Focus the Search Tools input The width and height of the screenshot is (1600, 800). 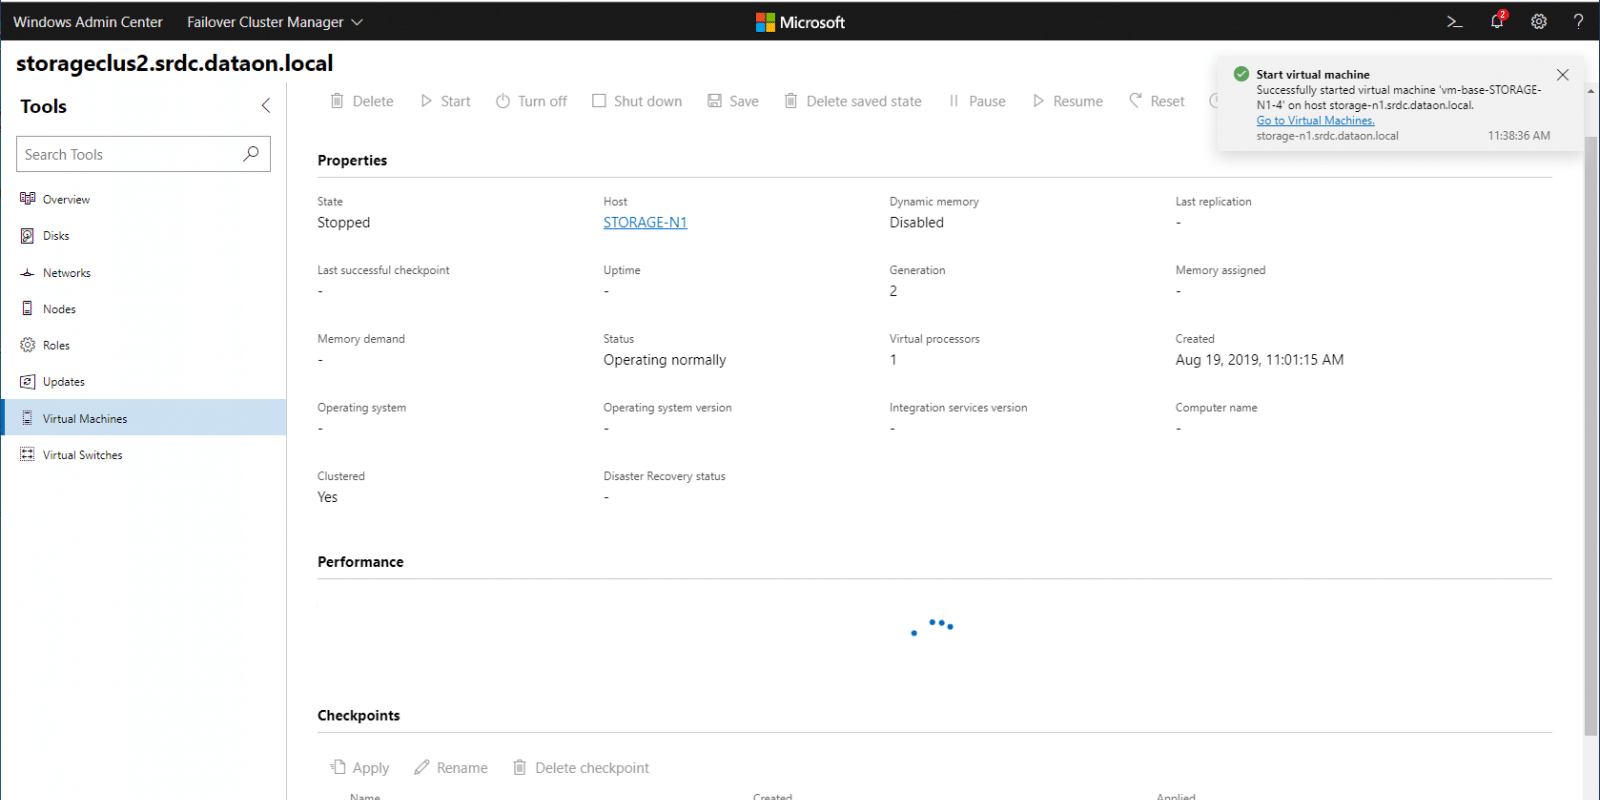click(143, 154)
